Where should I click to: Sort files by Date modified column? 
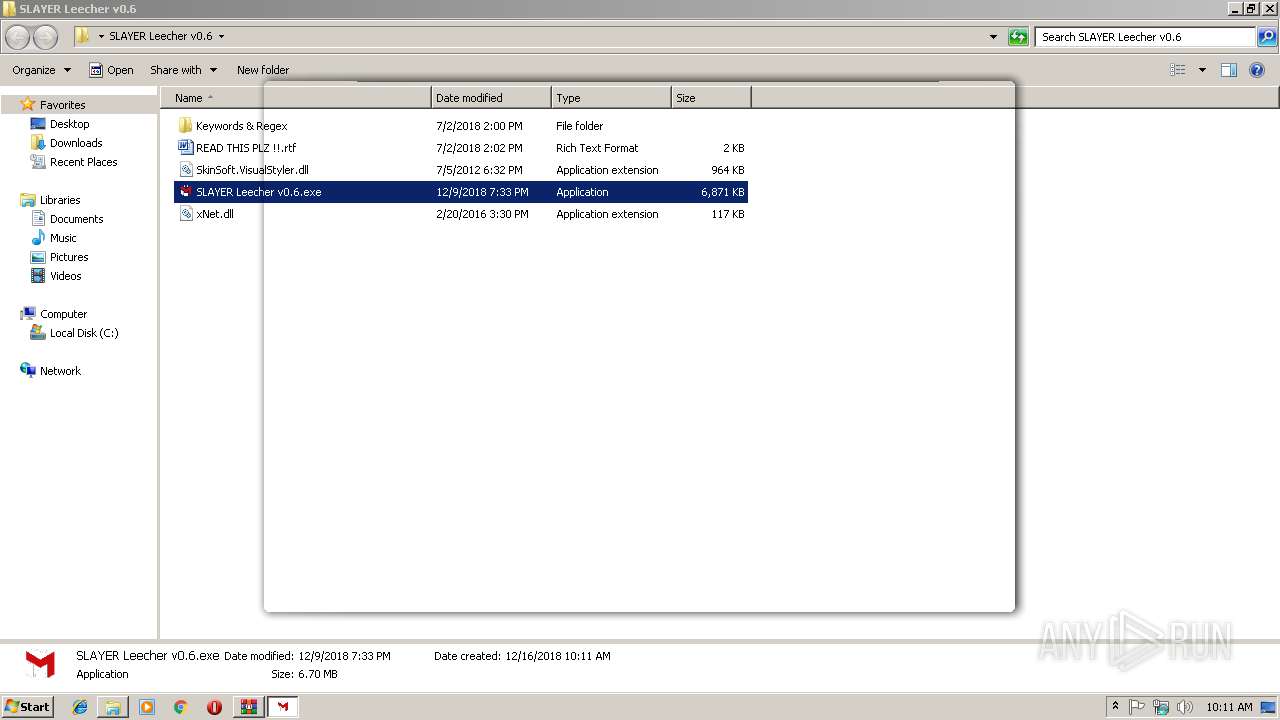tap(491, 98)
